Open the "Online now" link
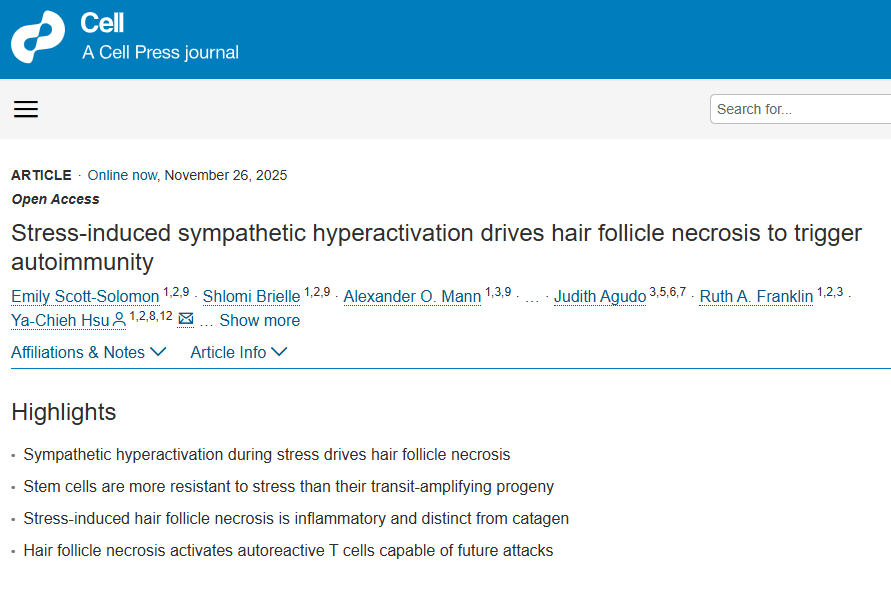 click(x=122, y=175)
